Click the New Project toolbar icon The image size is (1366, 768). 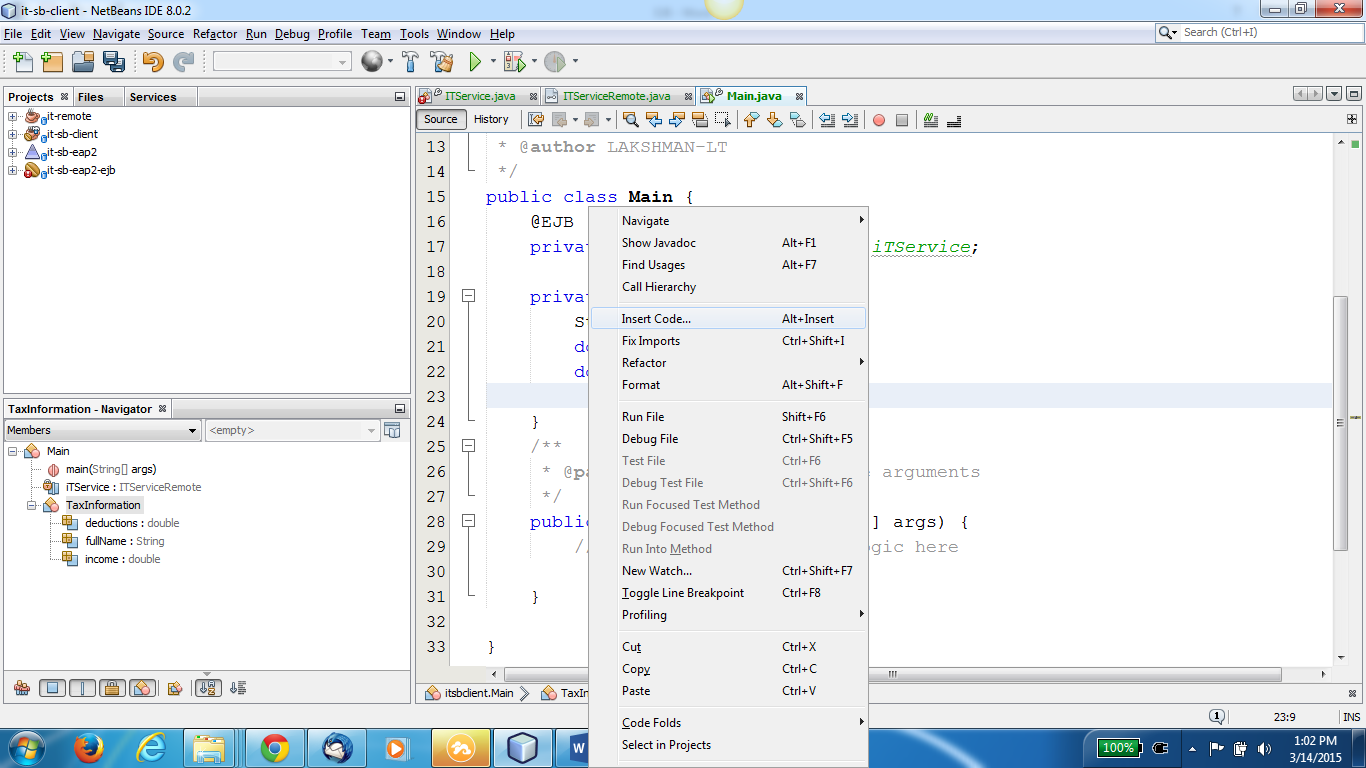[x=52, y=62]
